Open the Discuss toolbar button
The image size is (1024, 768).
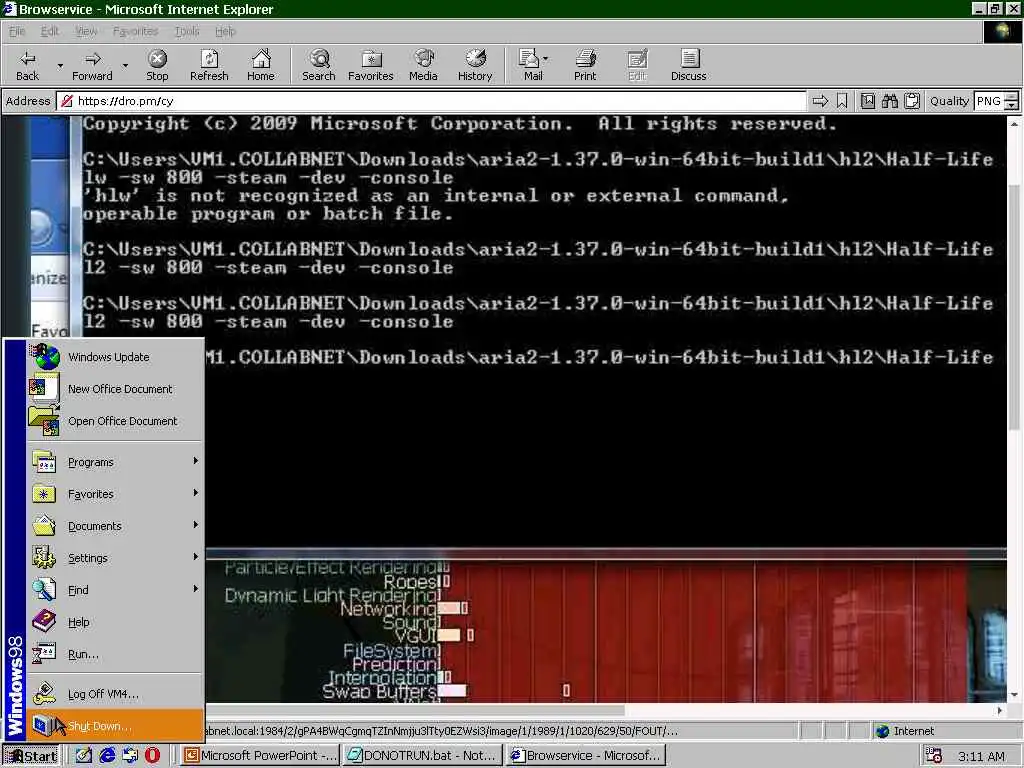[x=688, y=65]
